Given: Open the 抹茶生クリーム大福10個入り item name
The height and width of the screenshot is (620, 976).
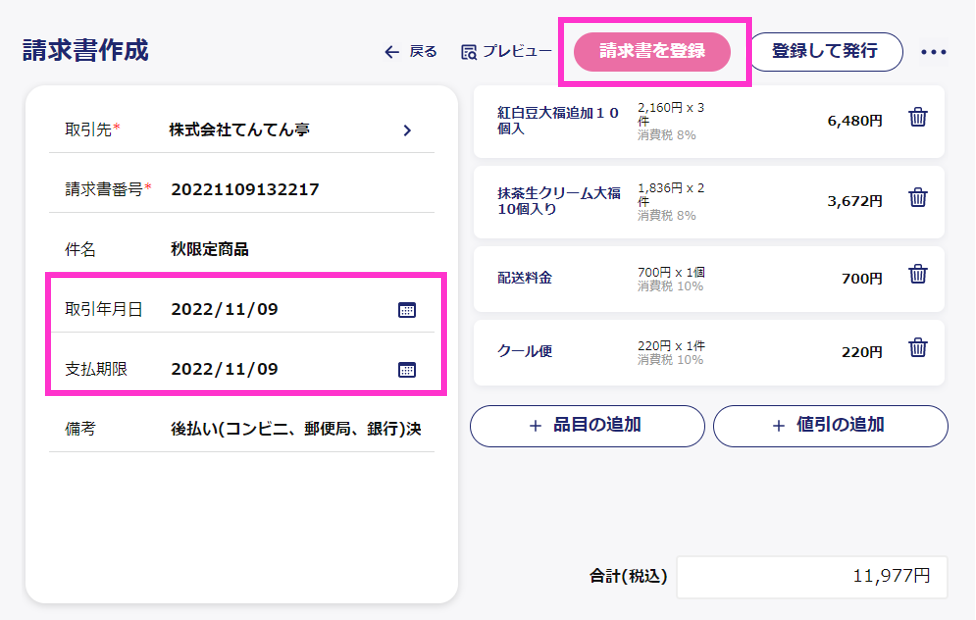Looking at the screenshot, I should [x=559, y=201].
